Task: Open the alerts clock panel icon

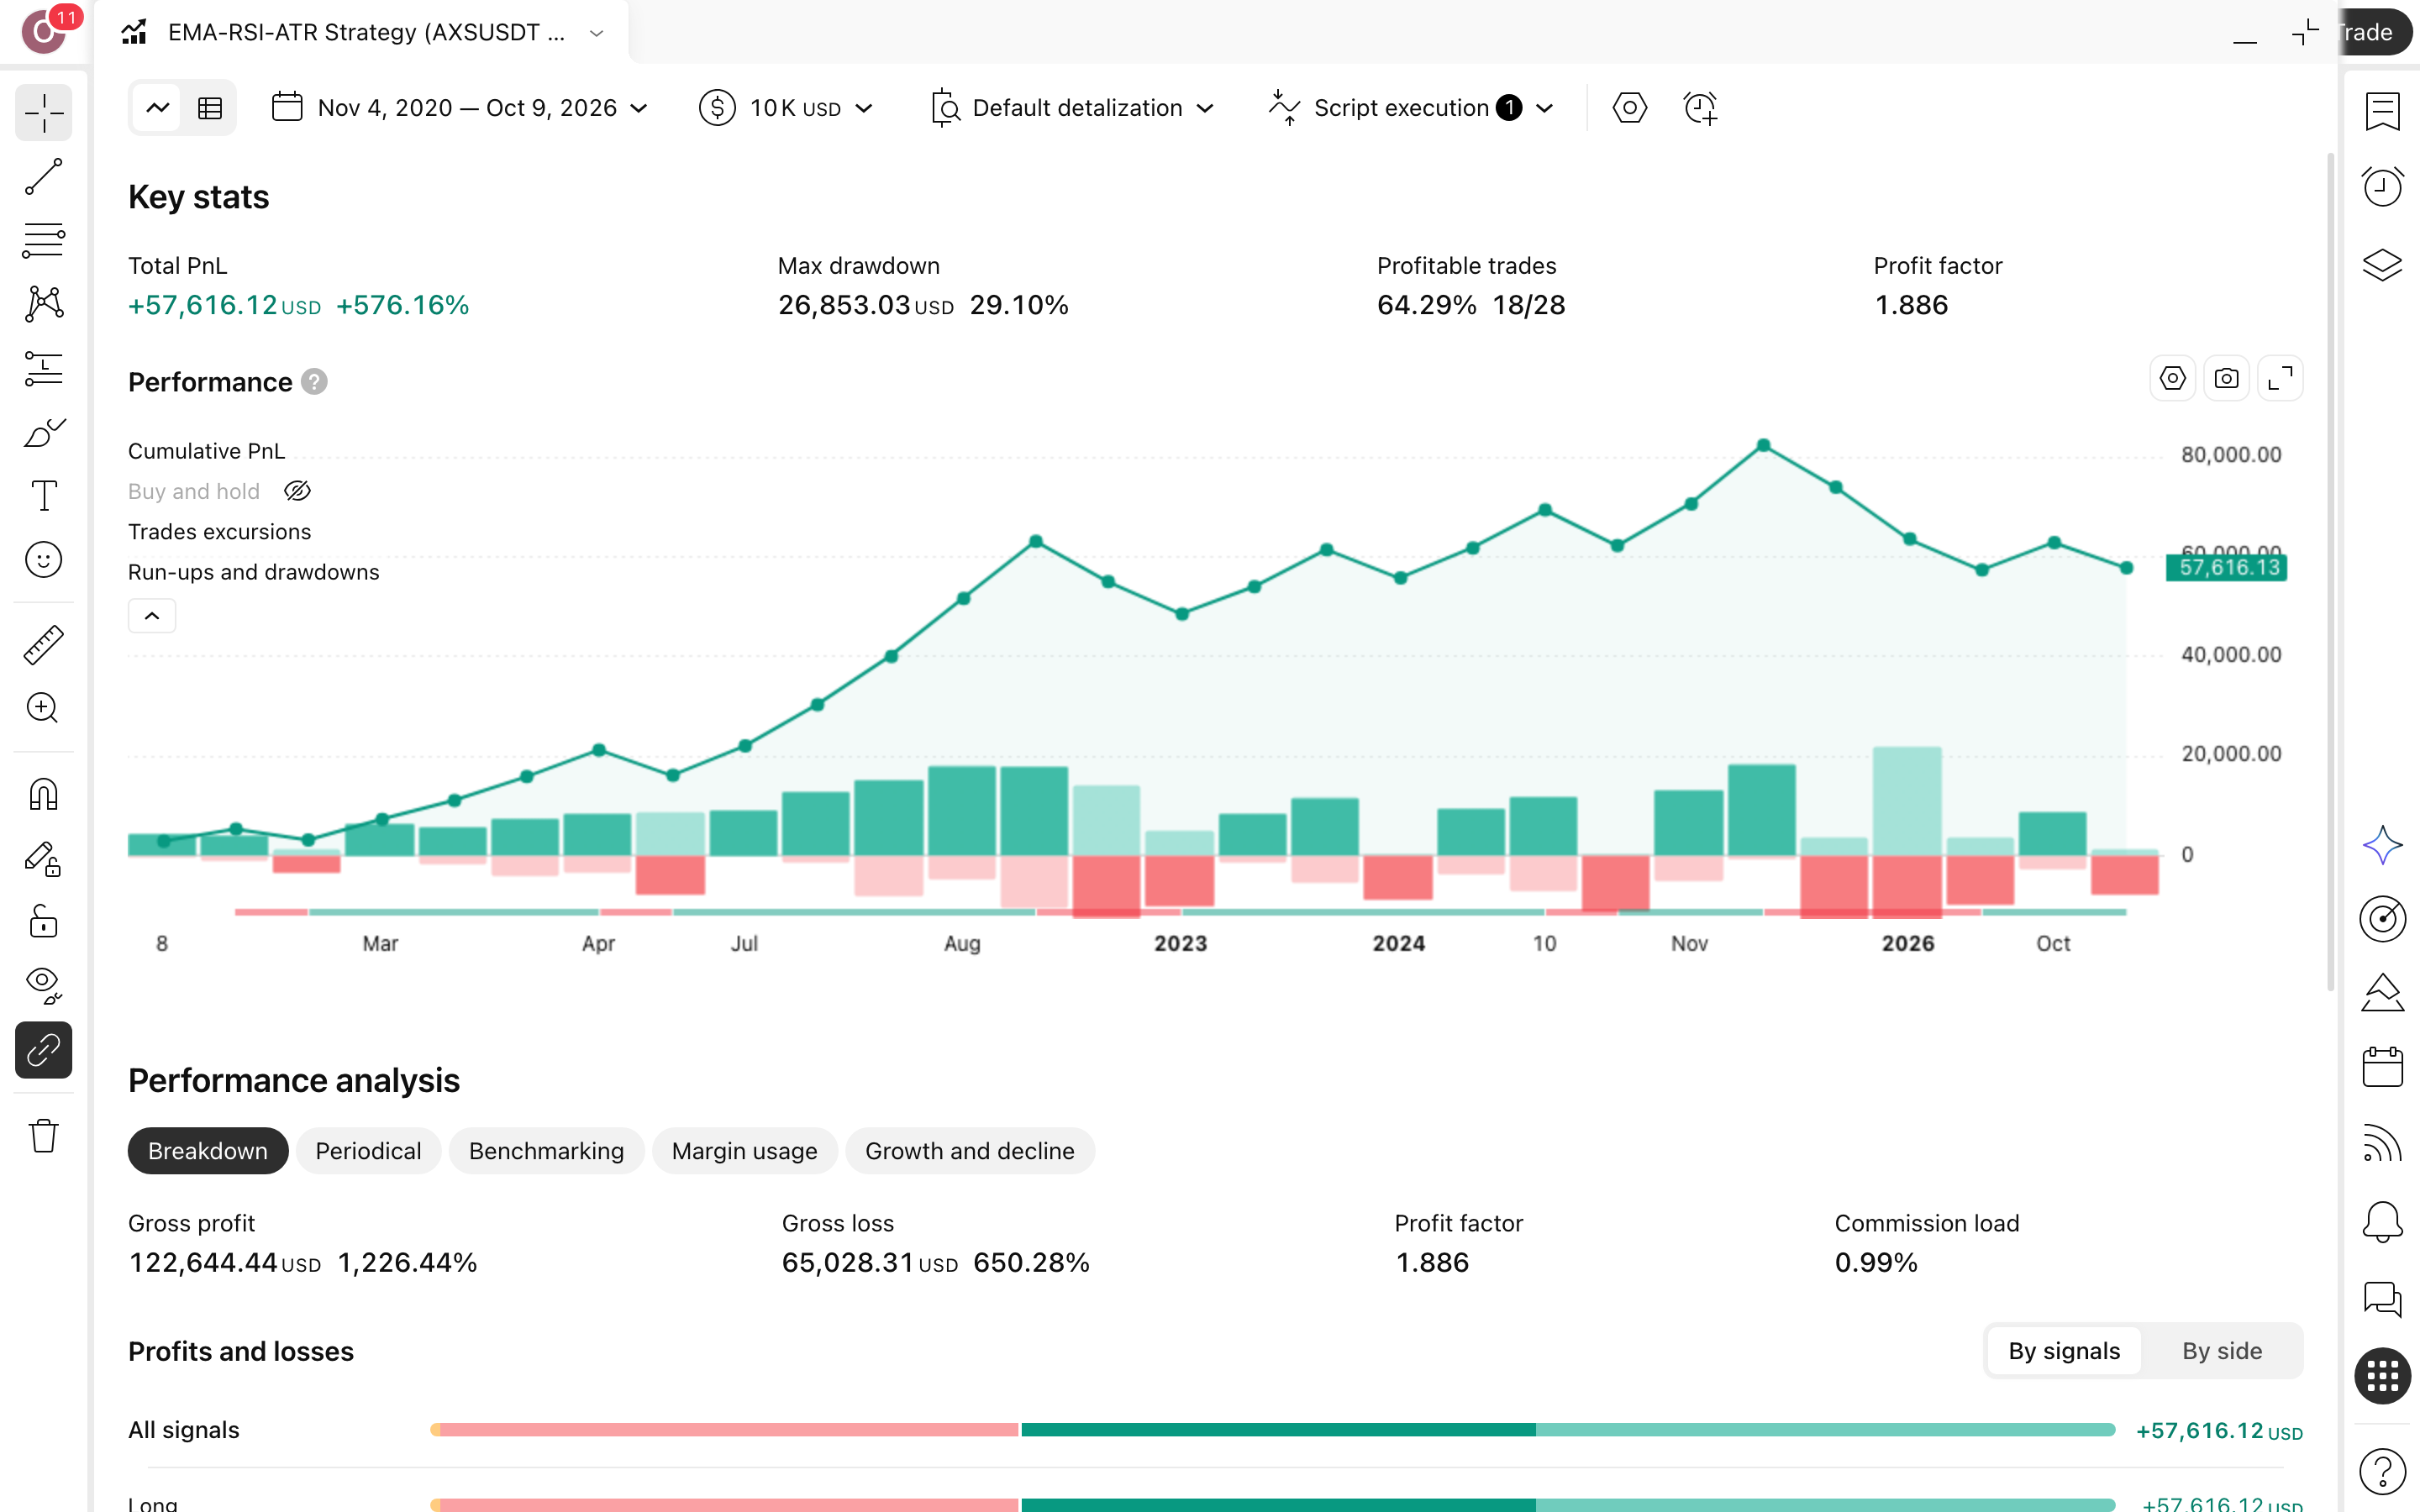Action: 2382,187
